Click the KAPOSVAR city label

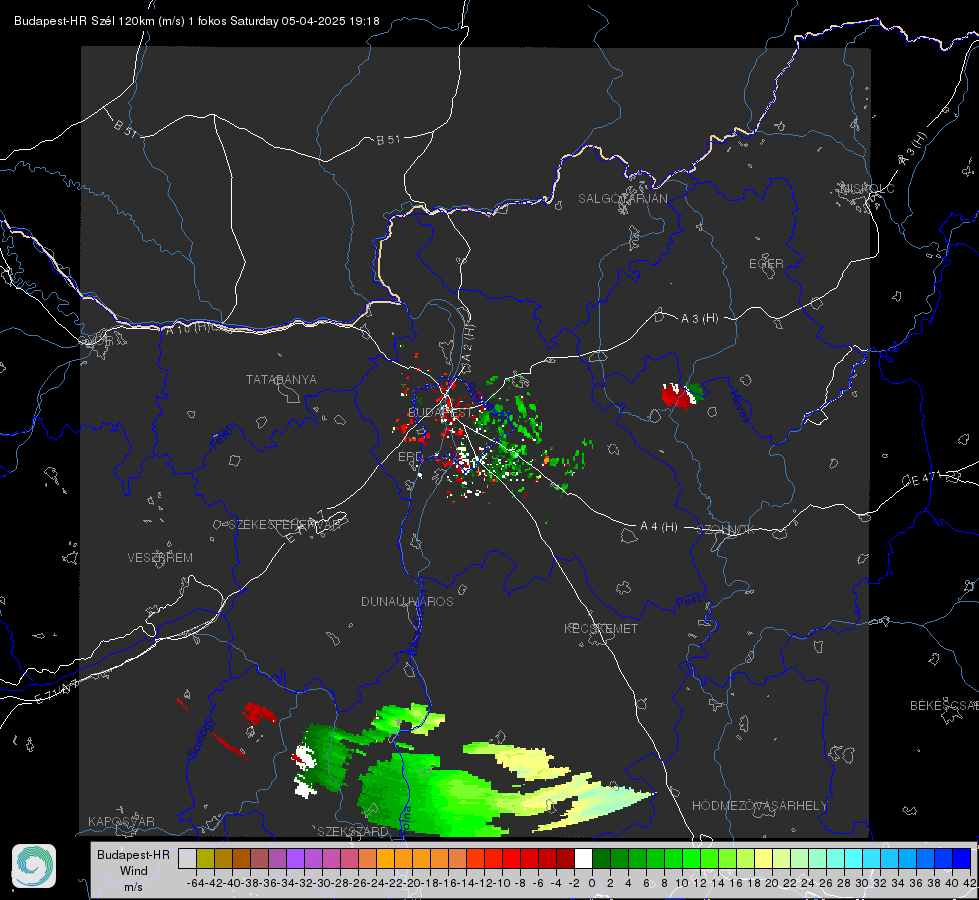(x=121, y=821)
